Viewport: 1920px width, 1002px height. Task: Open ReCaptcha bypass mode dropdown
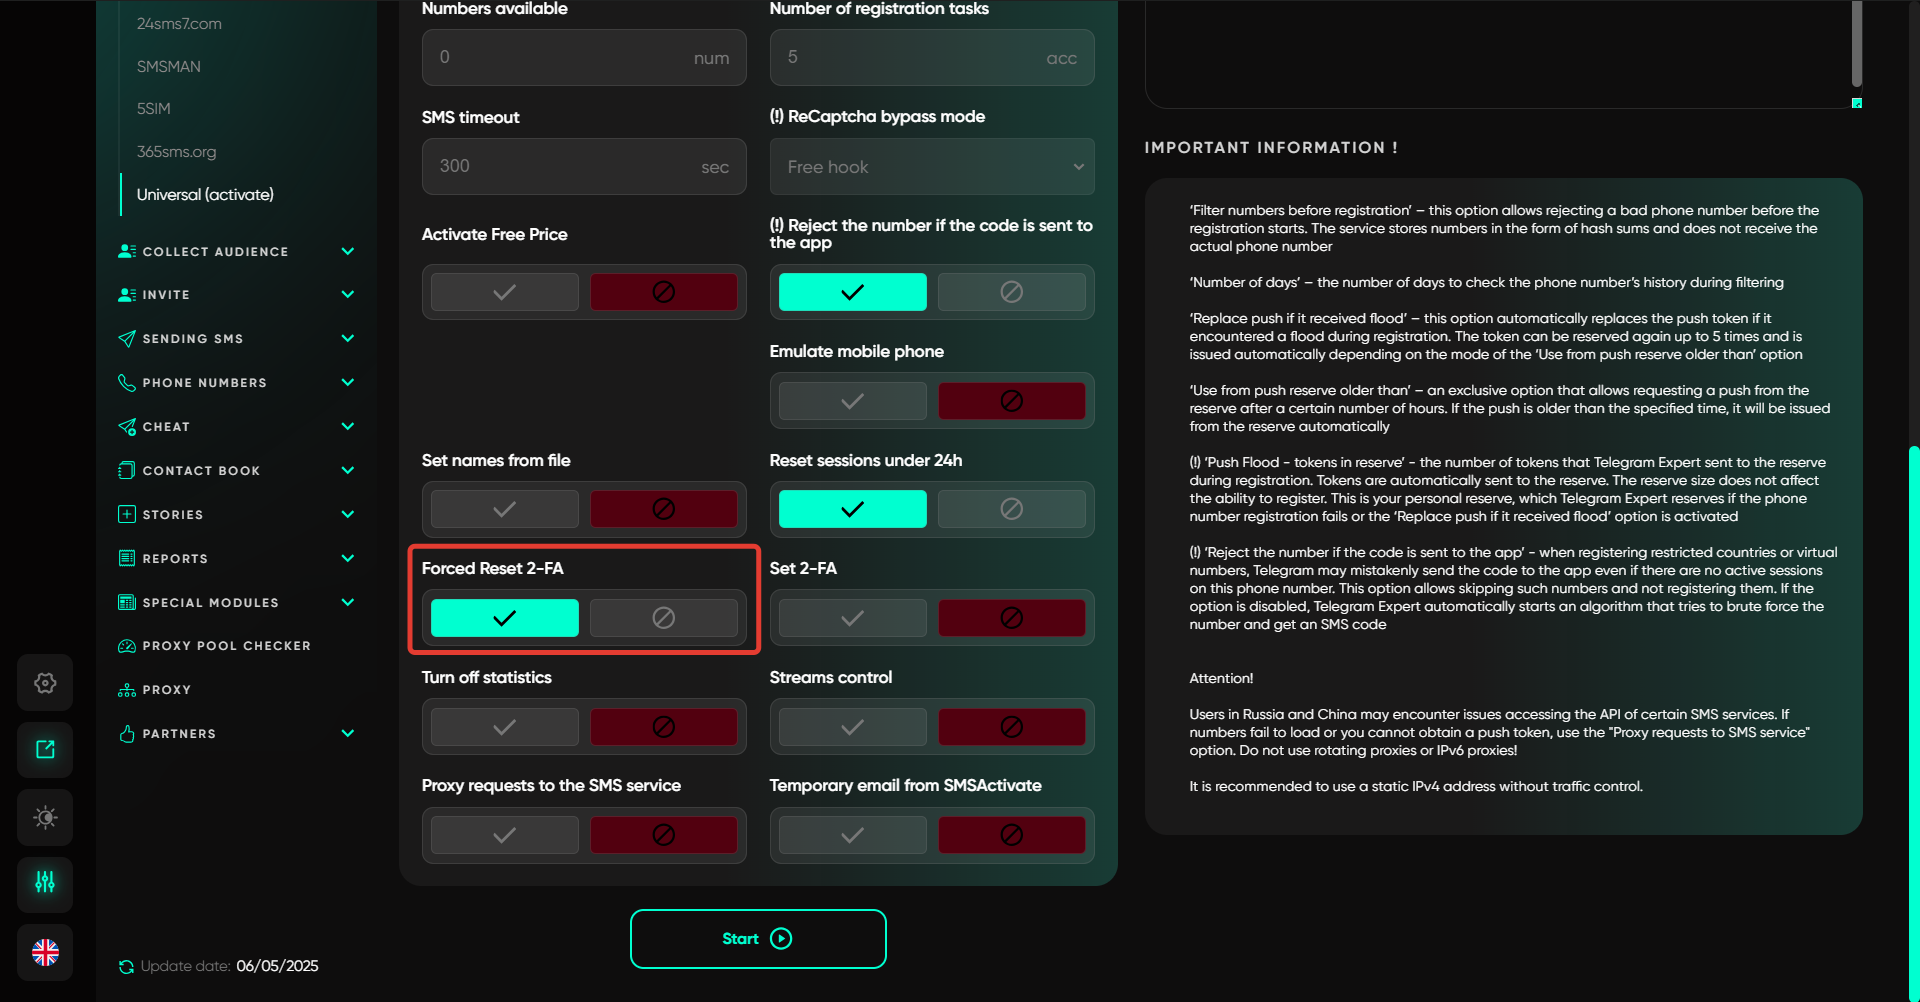click(931, 167)
